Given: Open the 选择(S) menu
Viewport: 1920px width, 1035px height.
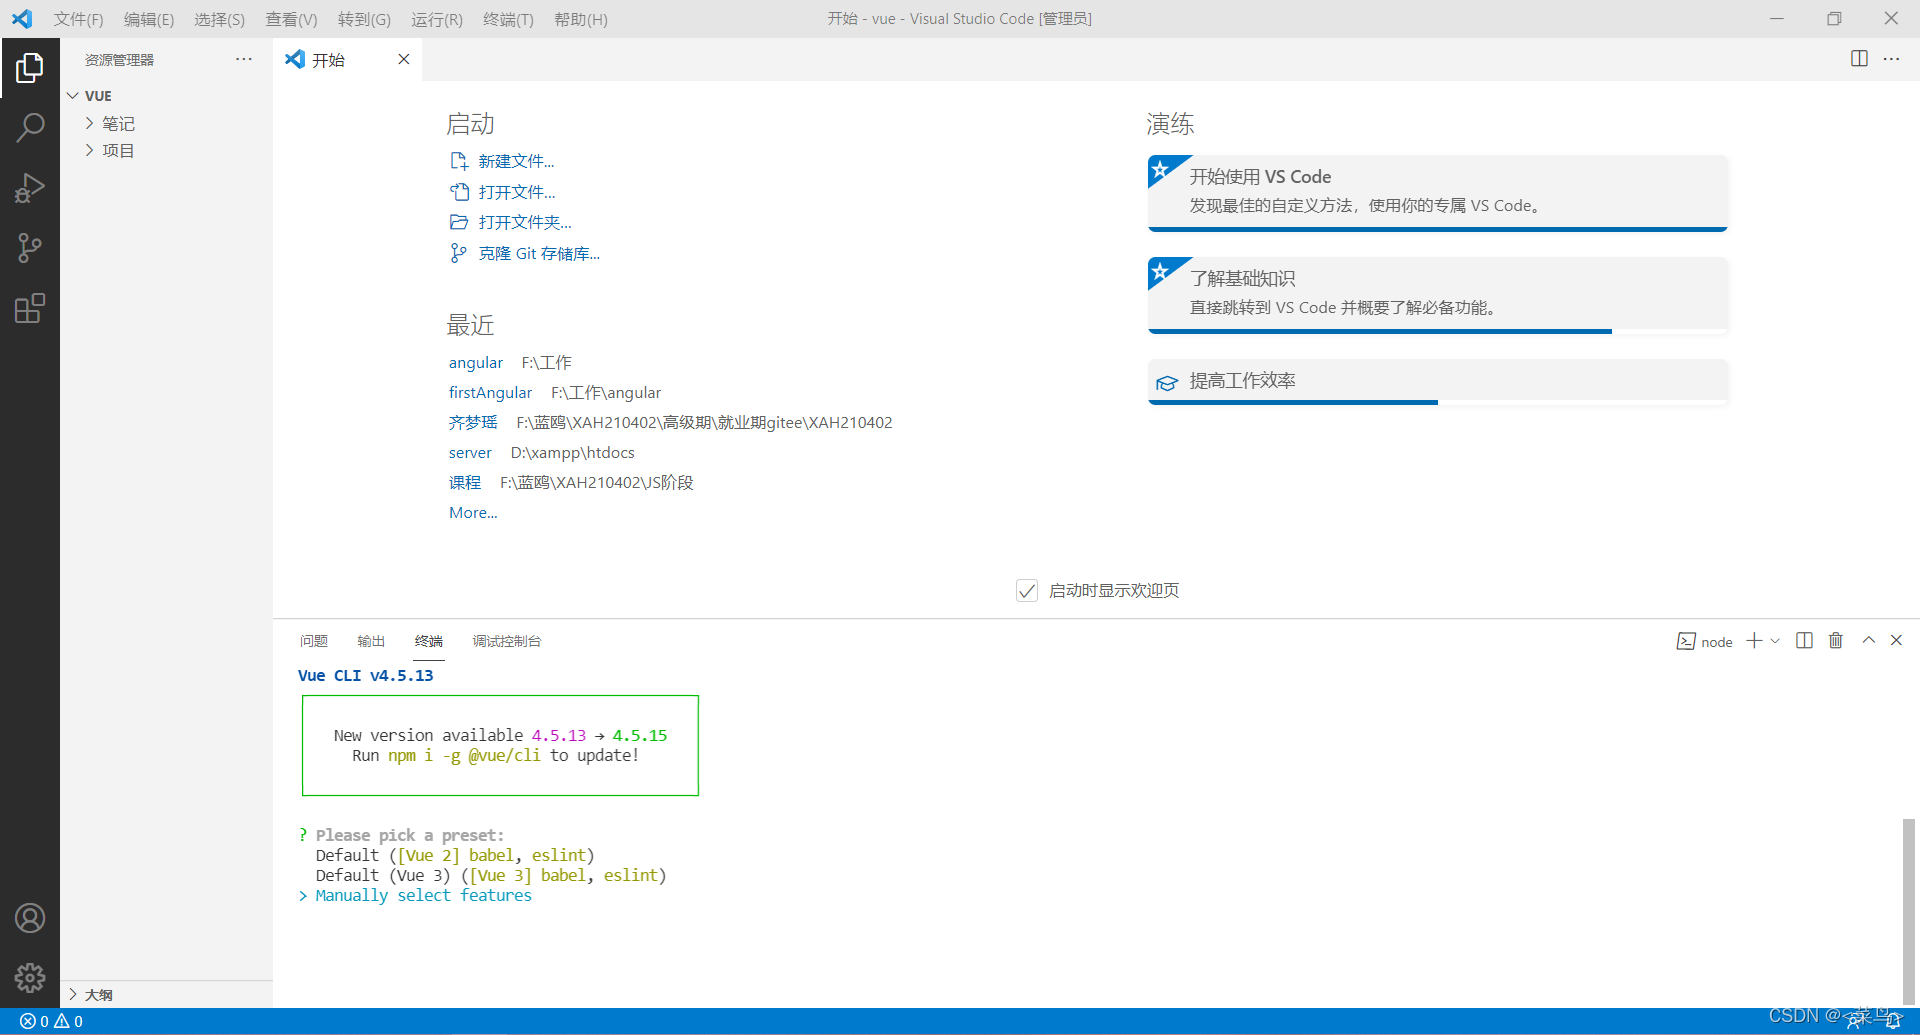Looking at the screenshot, I should (219, 19).
